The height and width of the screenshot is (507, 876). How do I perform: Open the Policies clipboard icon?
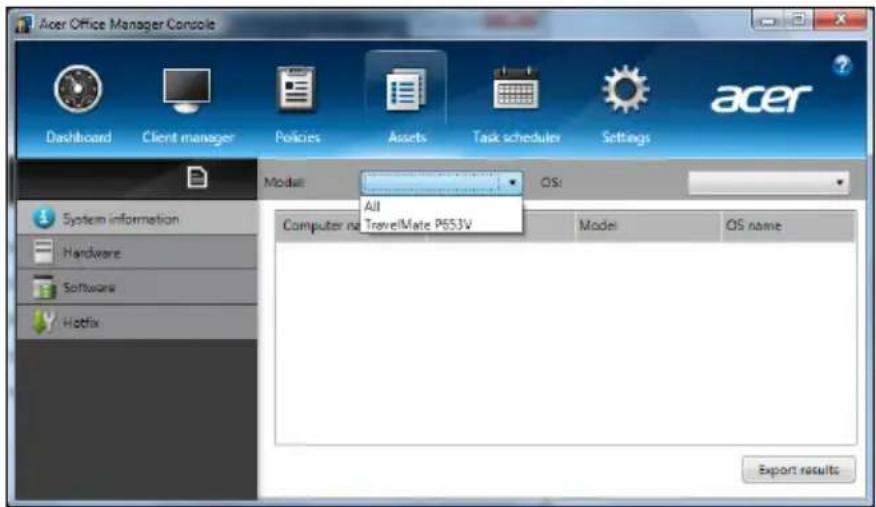tap(297, 94)
